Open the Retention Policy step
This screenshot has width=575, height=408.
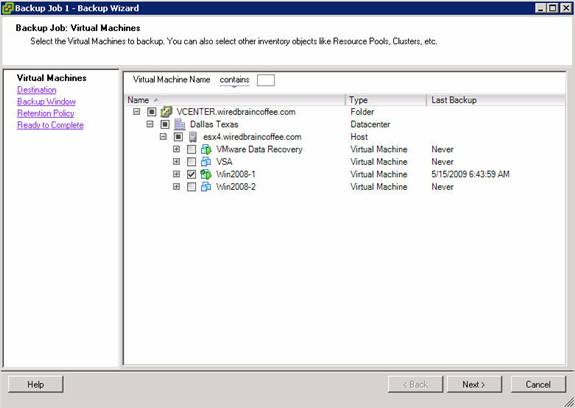pyautogui.click(x=46, y=113)
